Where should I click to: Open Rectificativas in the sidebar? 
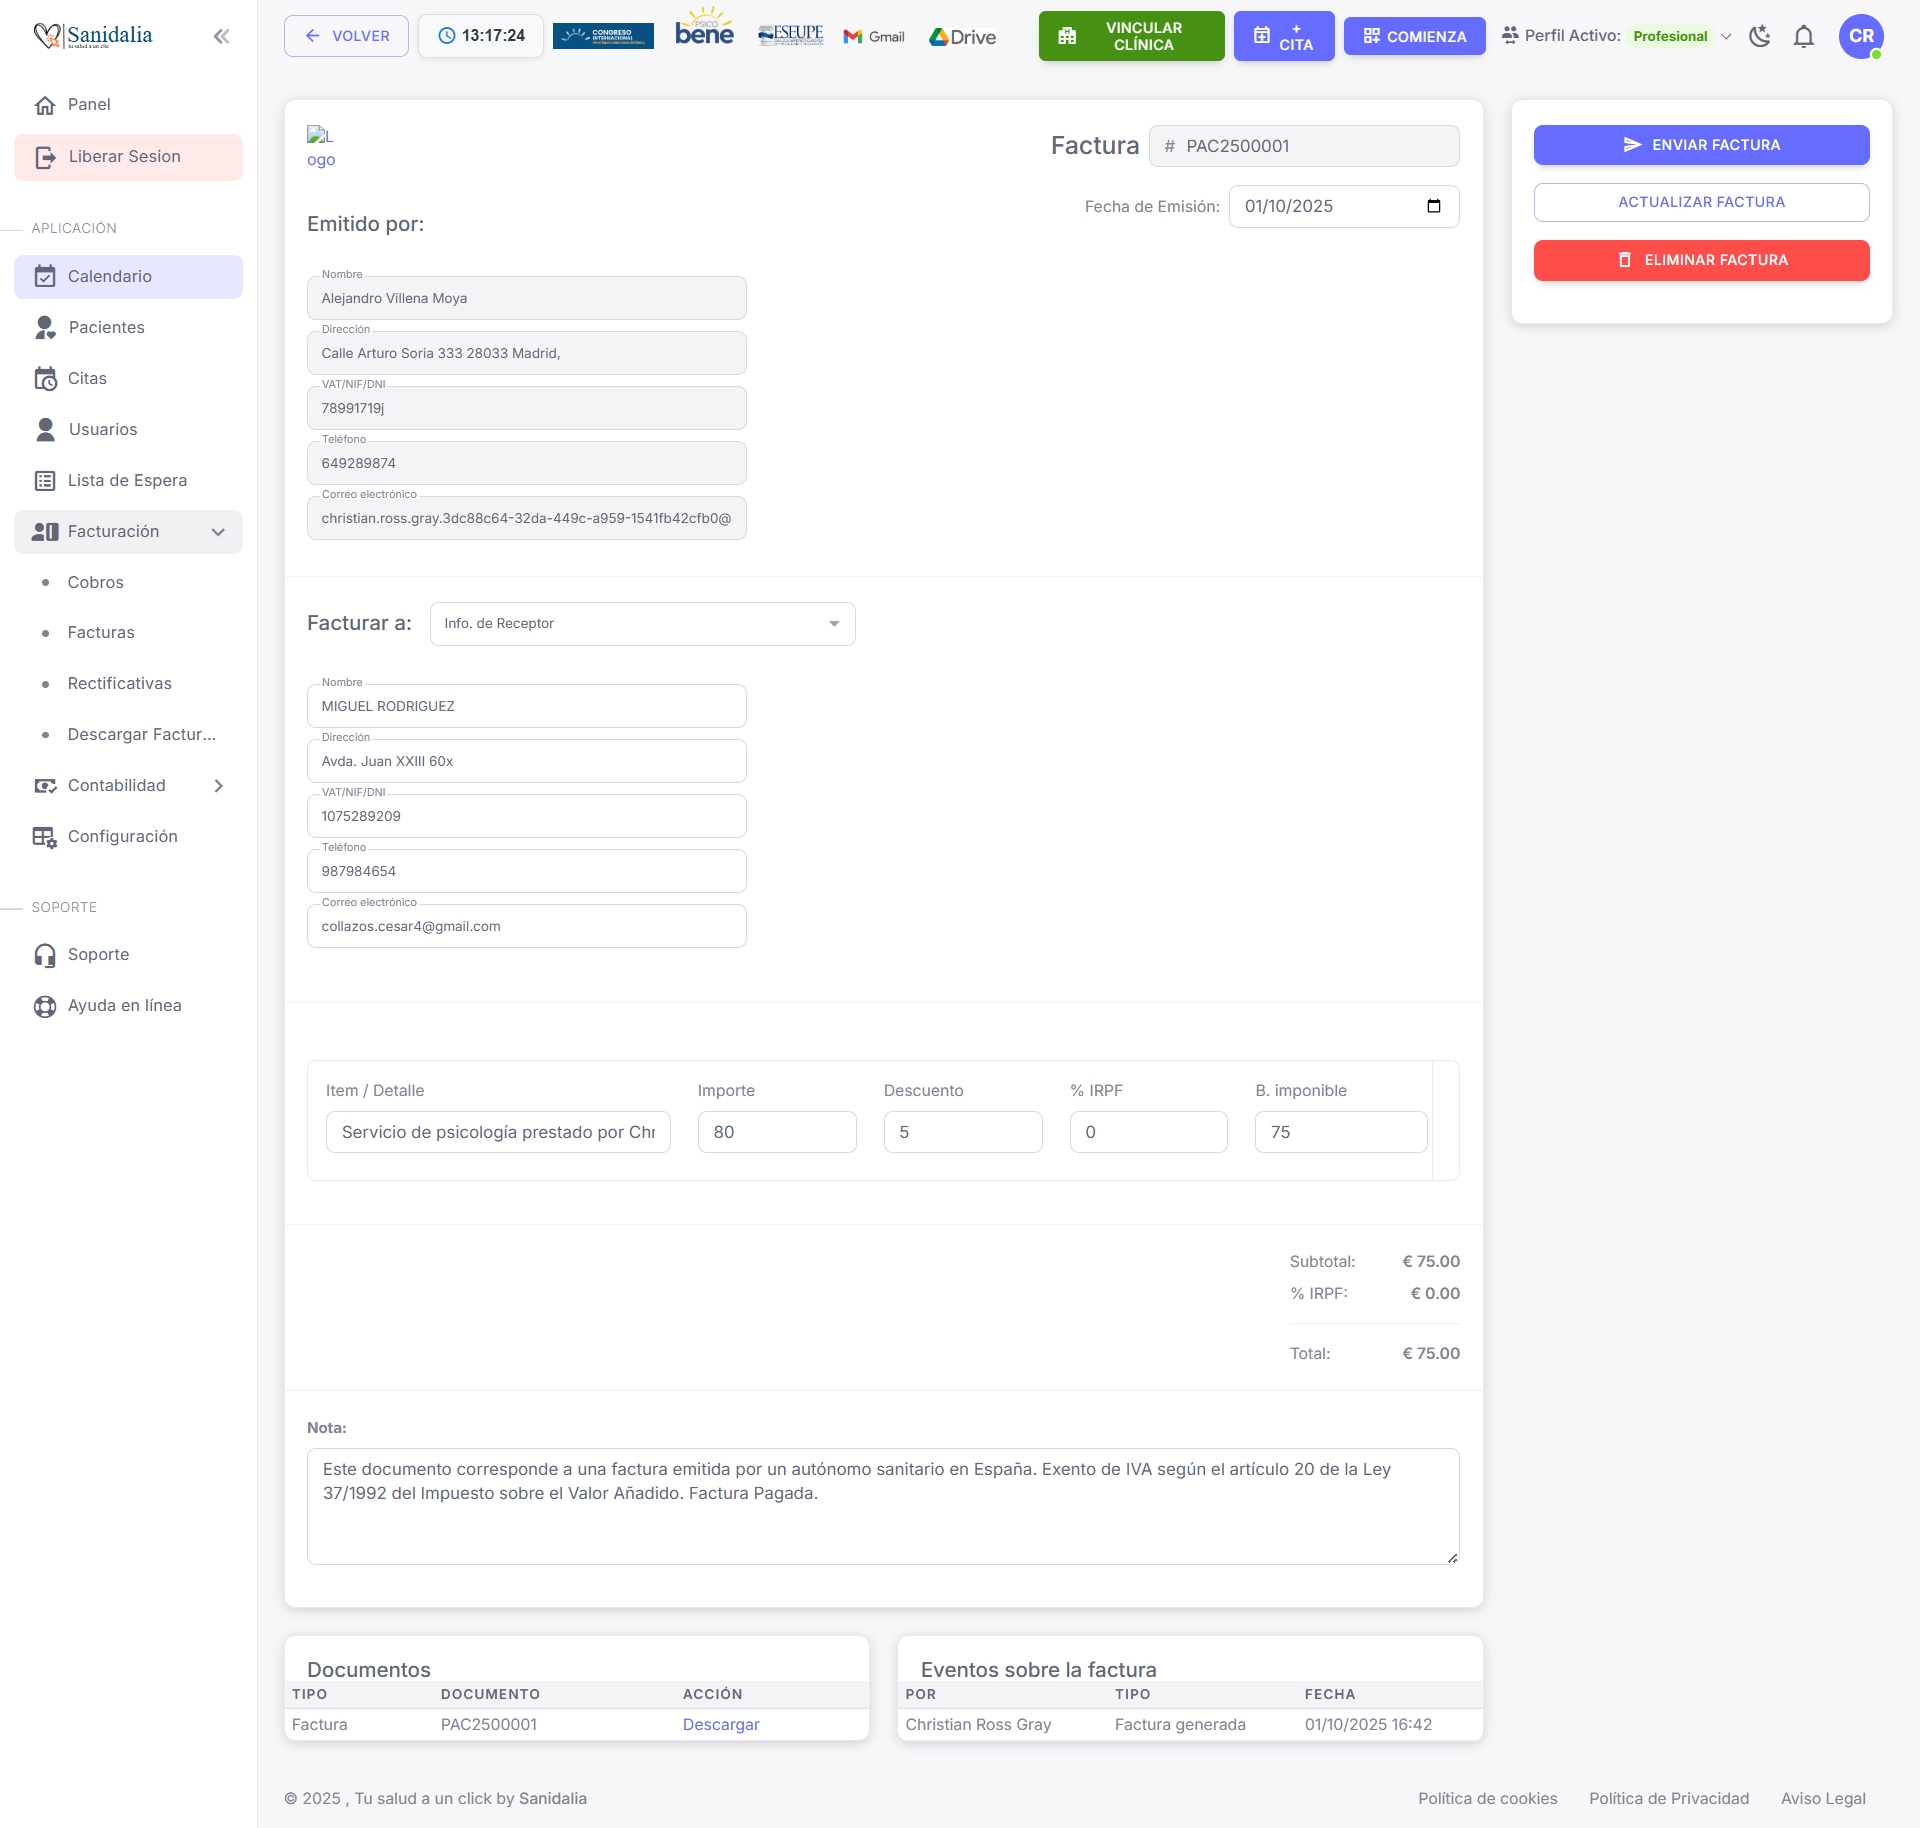pyautogui.click(x=120, y=684)
